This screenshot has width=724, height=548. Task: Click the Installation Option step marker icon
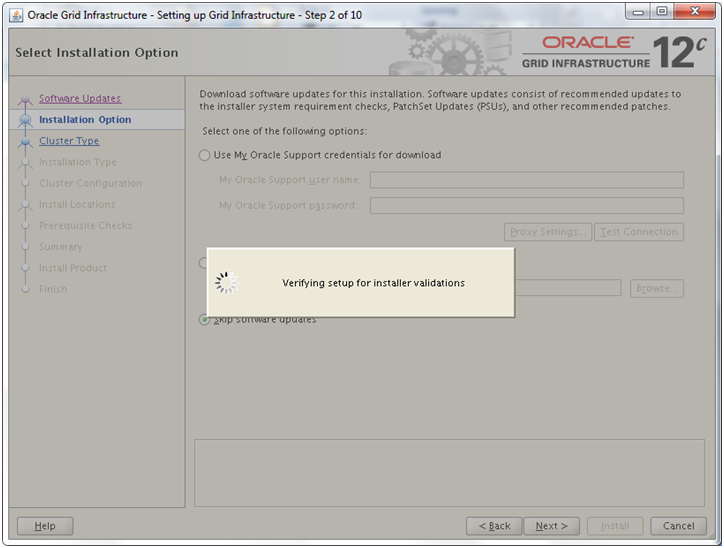pos(25,120)
